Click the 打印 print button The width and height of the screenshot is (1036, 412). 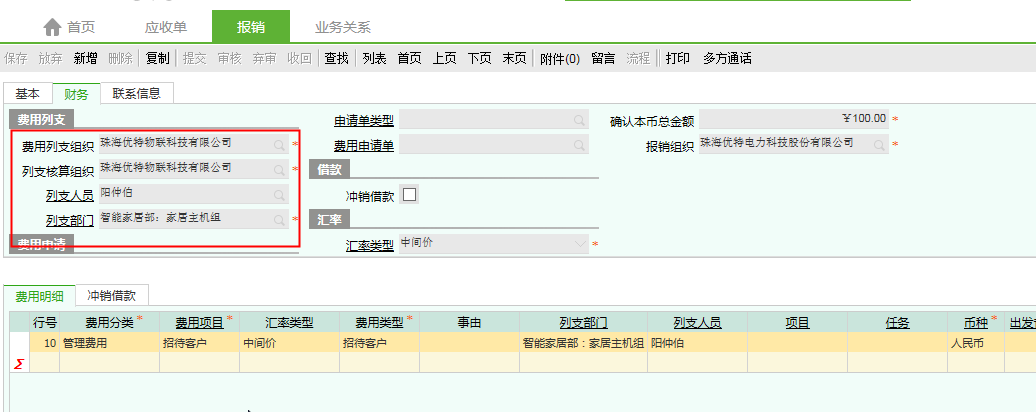(x=677, y=58)
